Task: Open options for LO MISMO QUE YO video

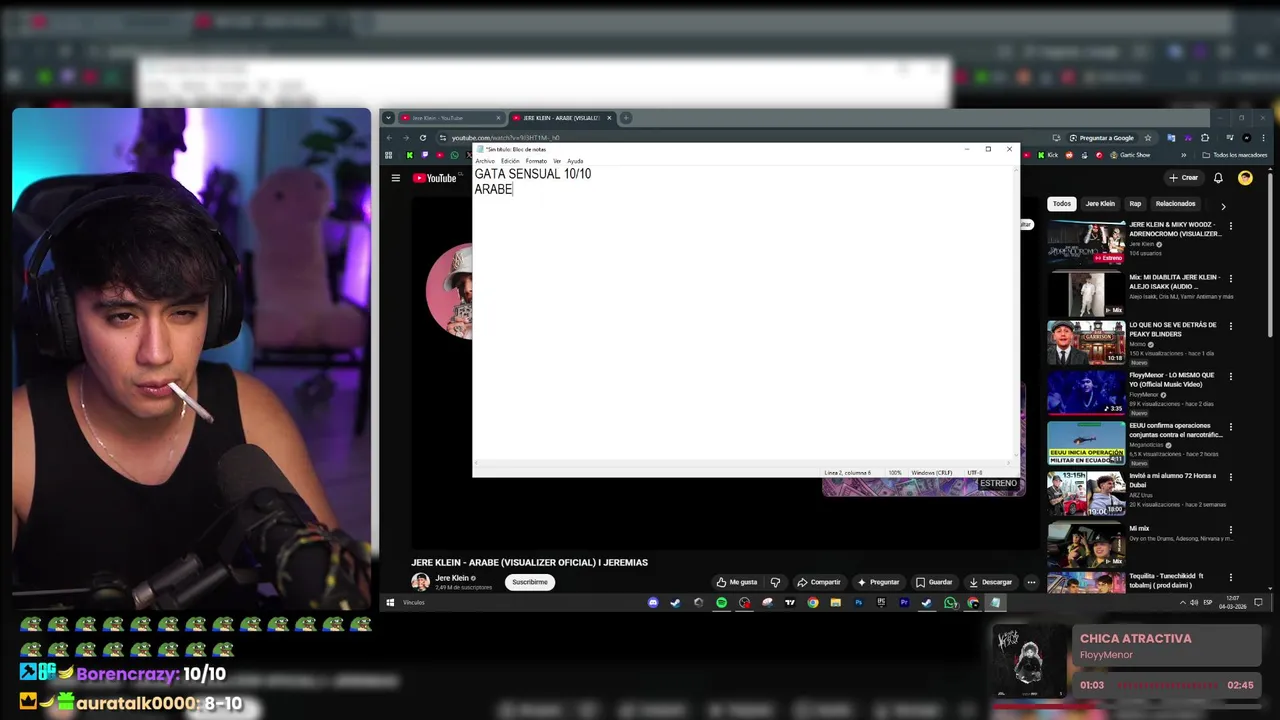Action: (1230, 376)
